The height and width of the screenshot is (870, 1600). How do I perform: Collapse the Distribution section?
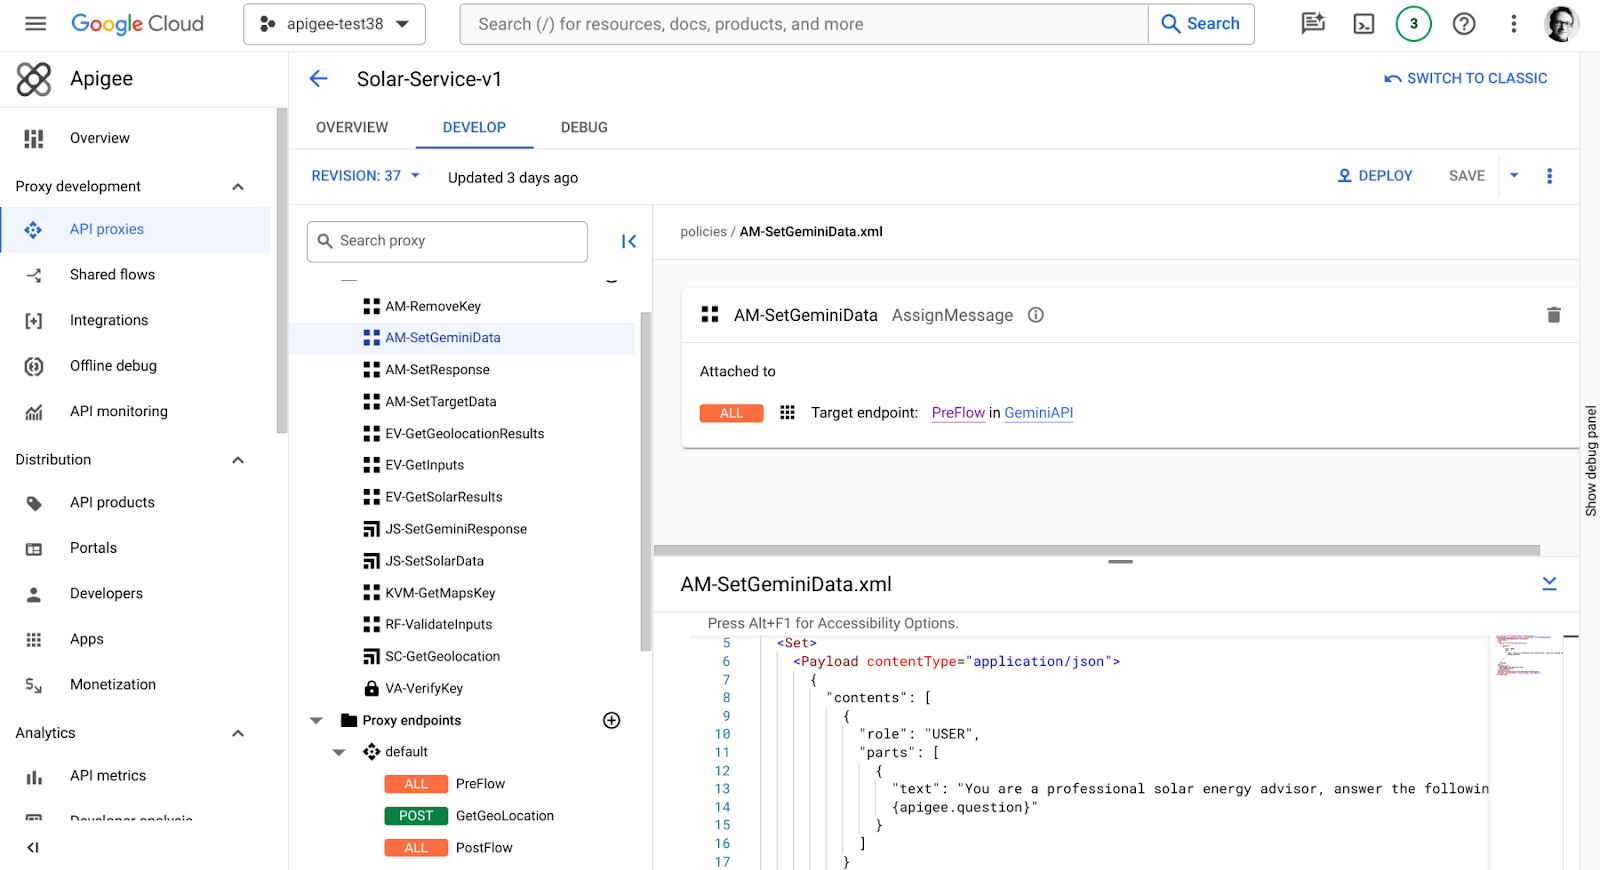pos(238,460)
